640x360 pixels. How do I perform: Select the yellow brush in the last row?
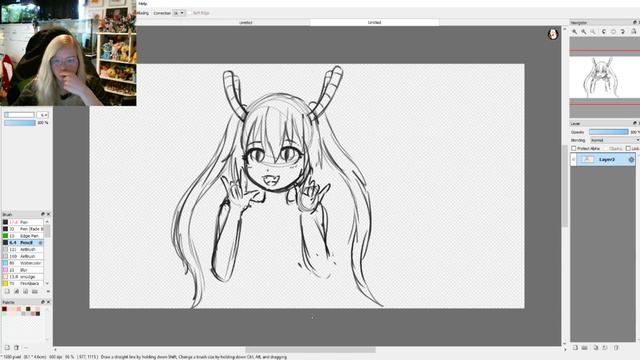23,283
